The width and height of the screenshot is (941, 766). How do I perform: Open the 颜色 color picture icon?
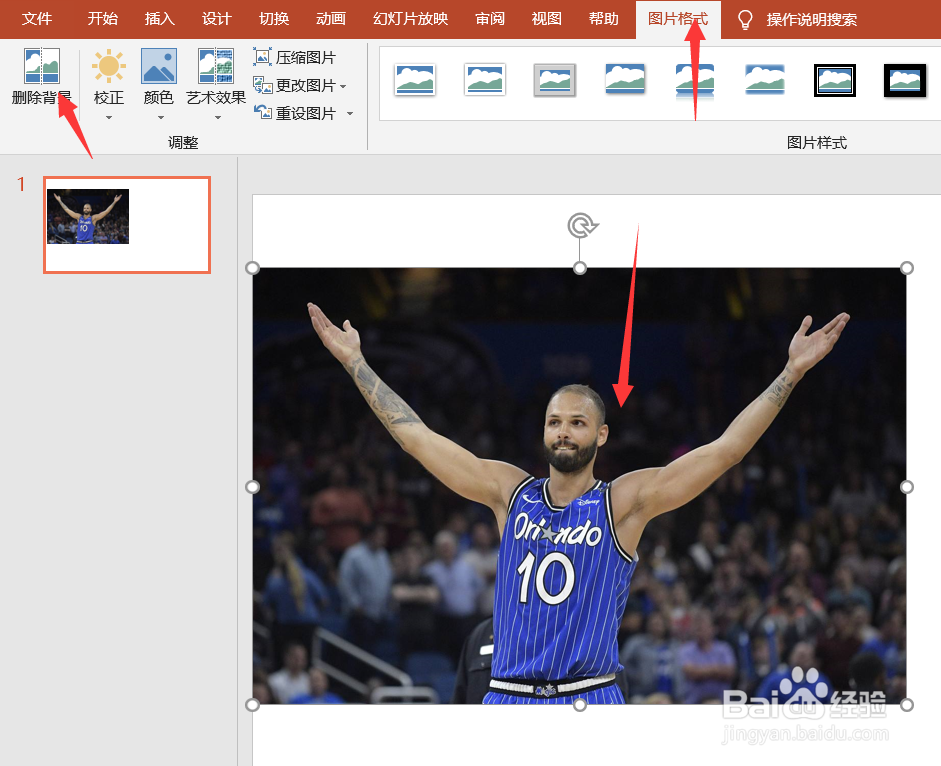tap(158, 66)
